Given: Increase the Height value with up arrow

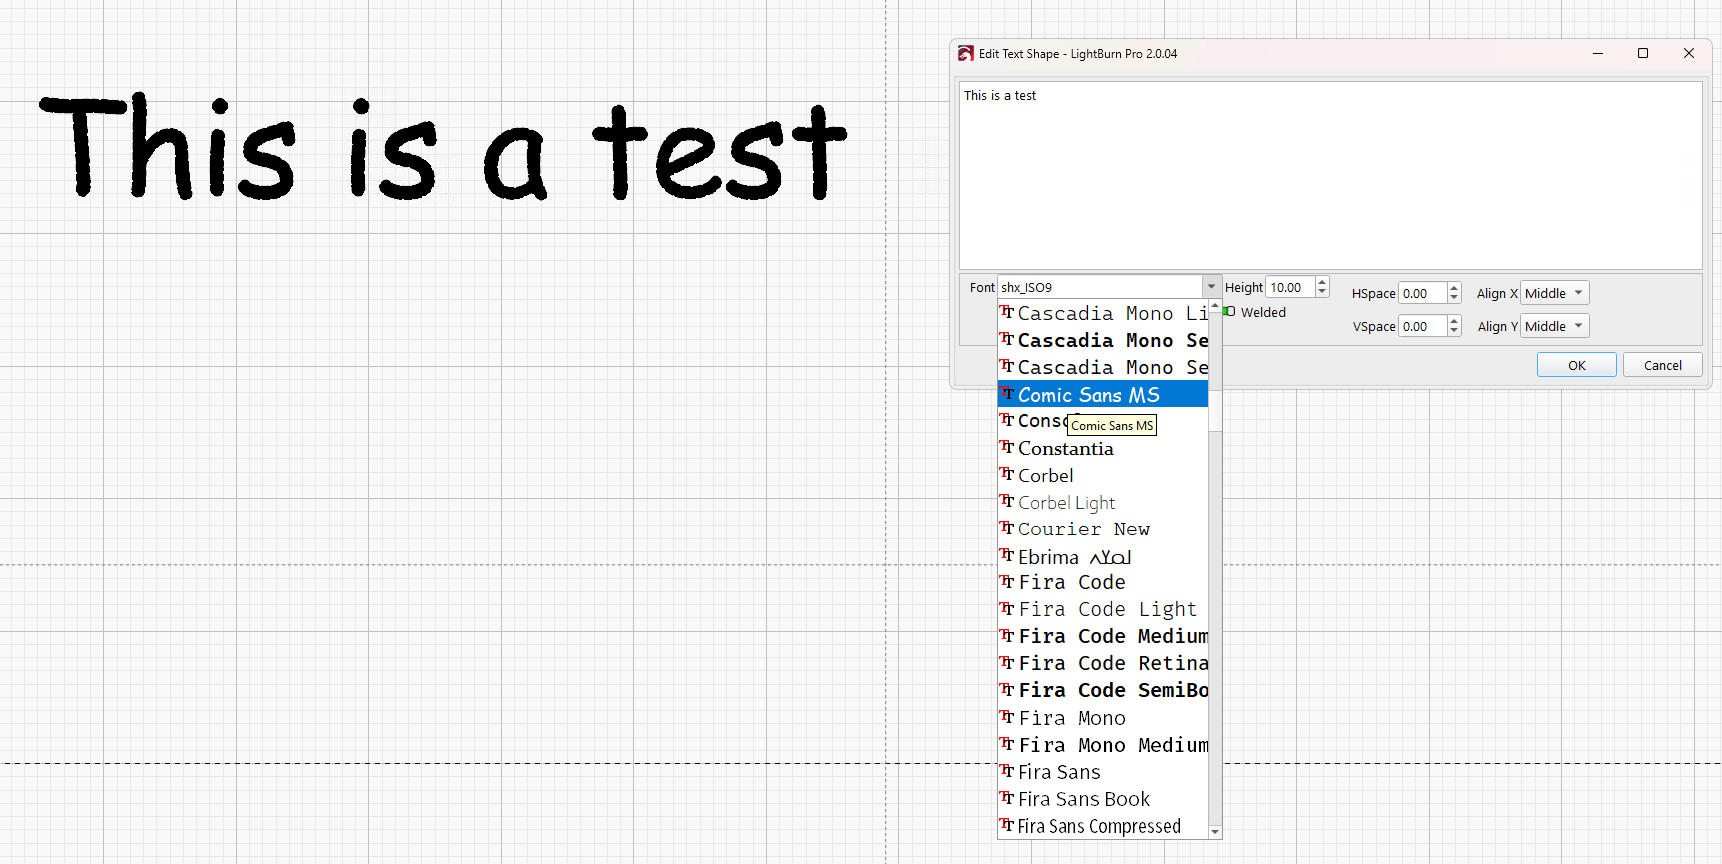Looking at the screenshot, I should pyautogui.click(x=1322, y=282).
